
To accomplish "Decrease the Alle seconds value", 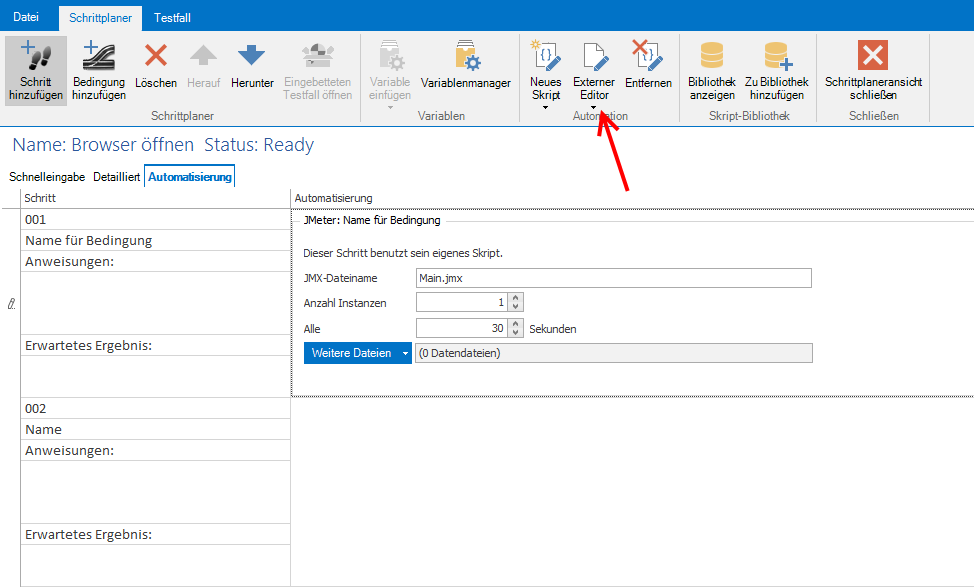I will tap(515, 333).
